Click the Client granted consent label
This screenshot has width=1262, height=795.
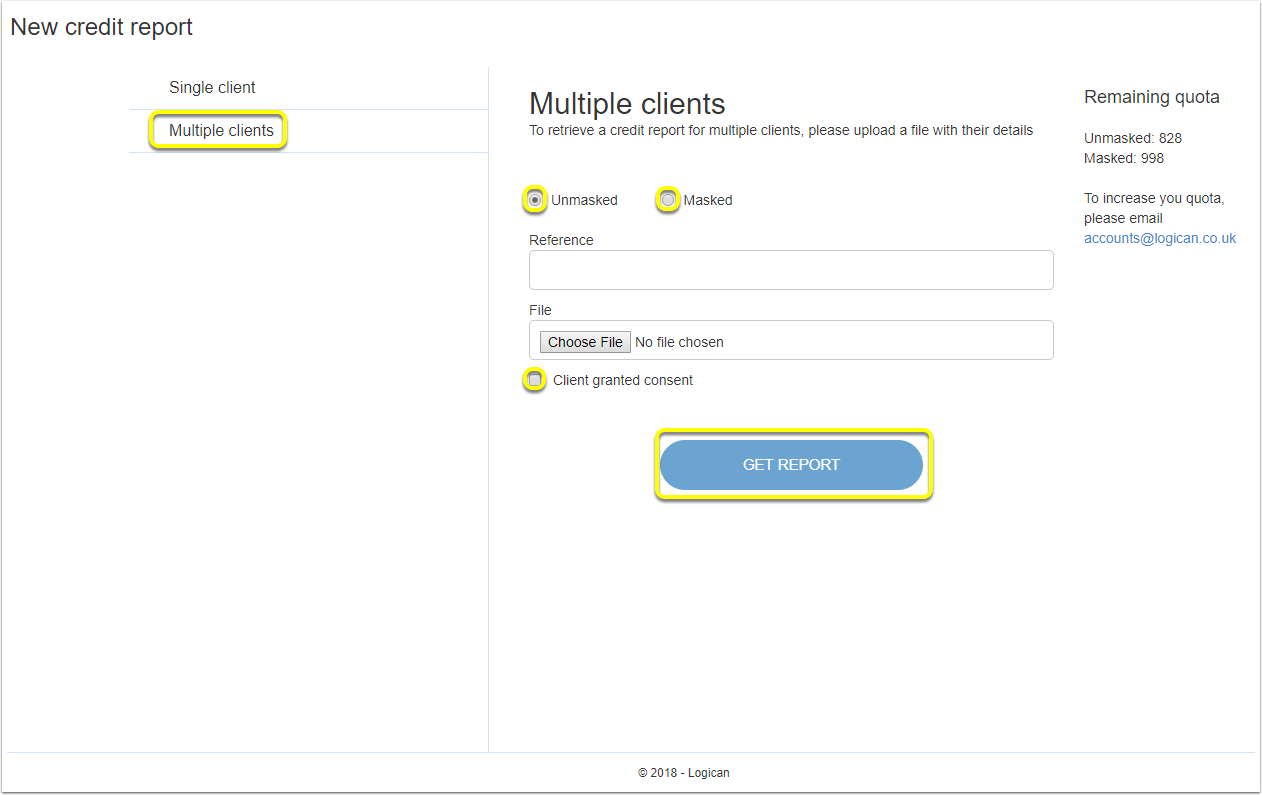[x=623, y=380]
